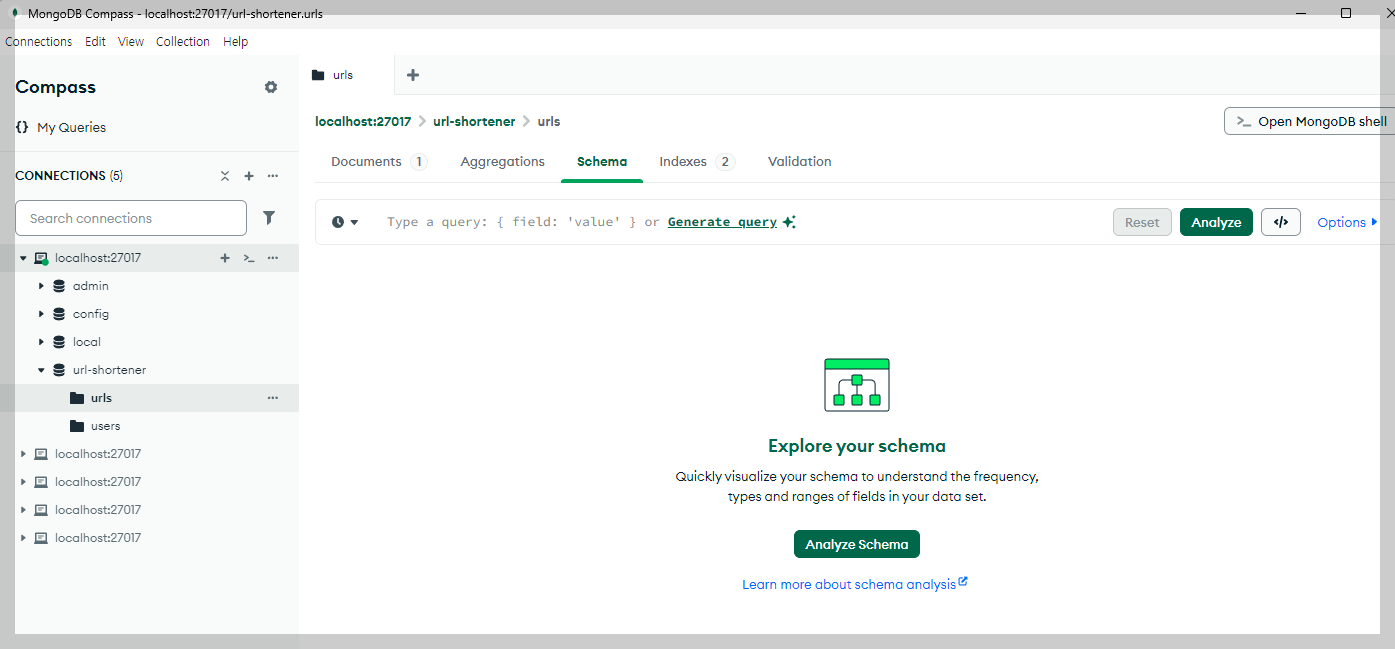
Task: Expand the local database
Action: (x=41, y=342)
